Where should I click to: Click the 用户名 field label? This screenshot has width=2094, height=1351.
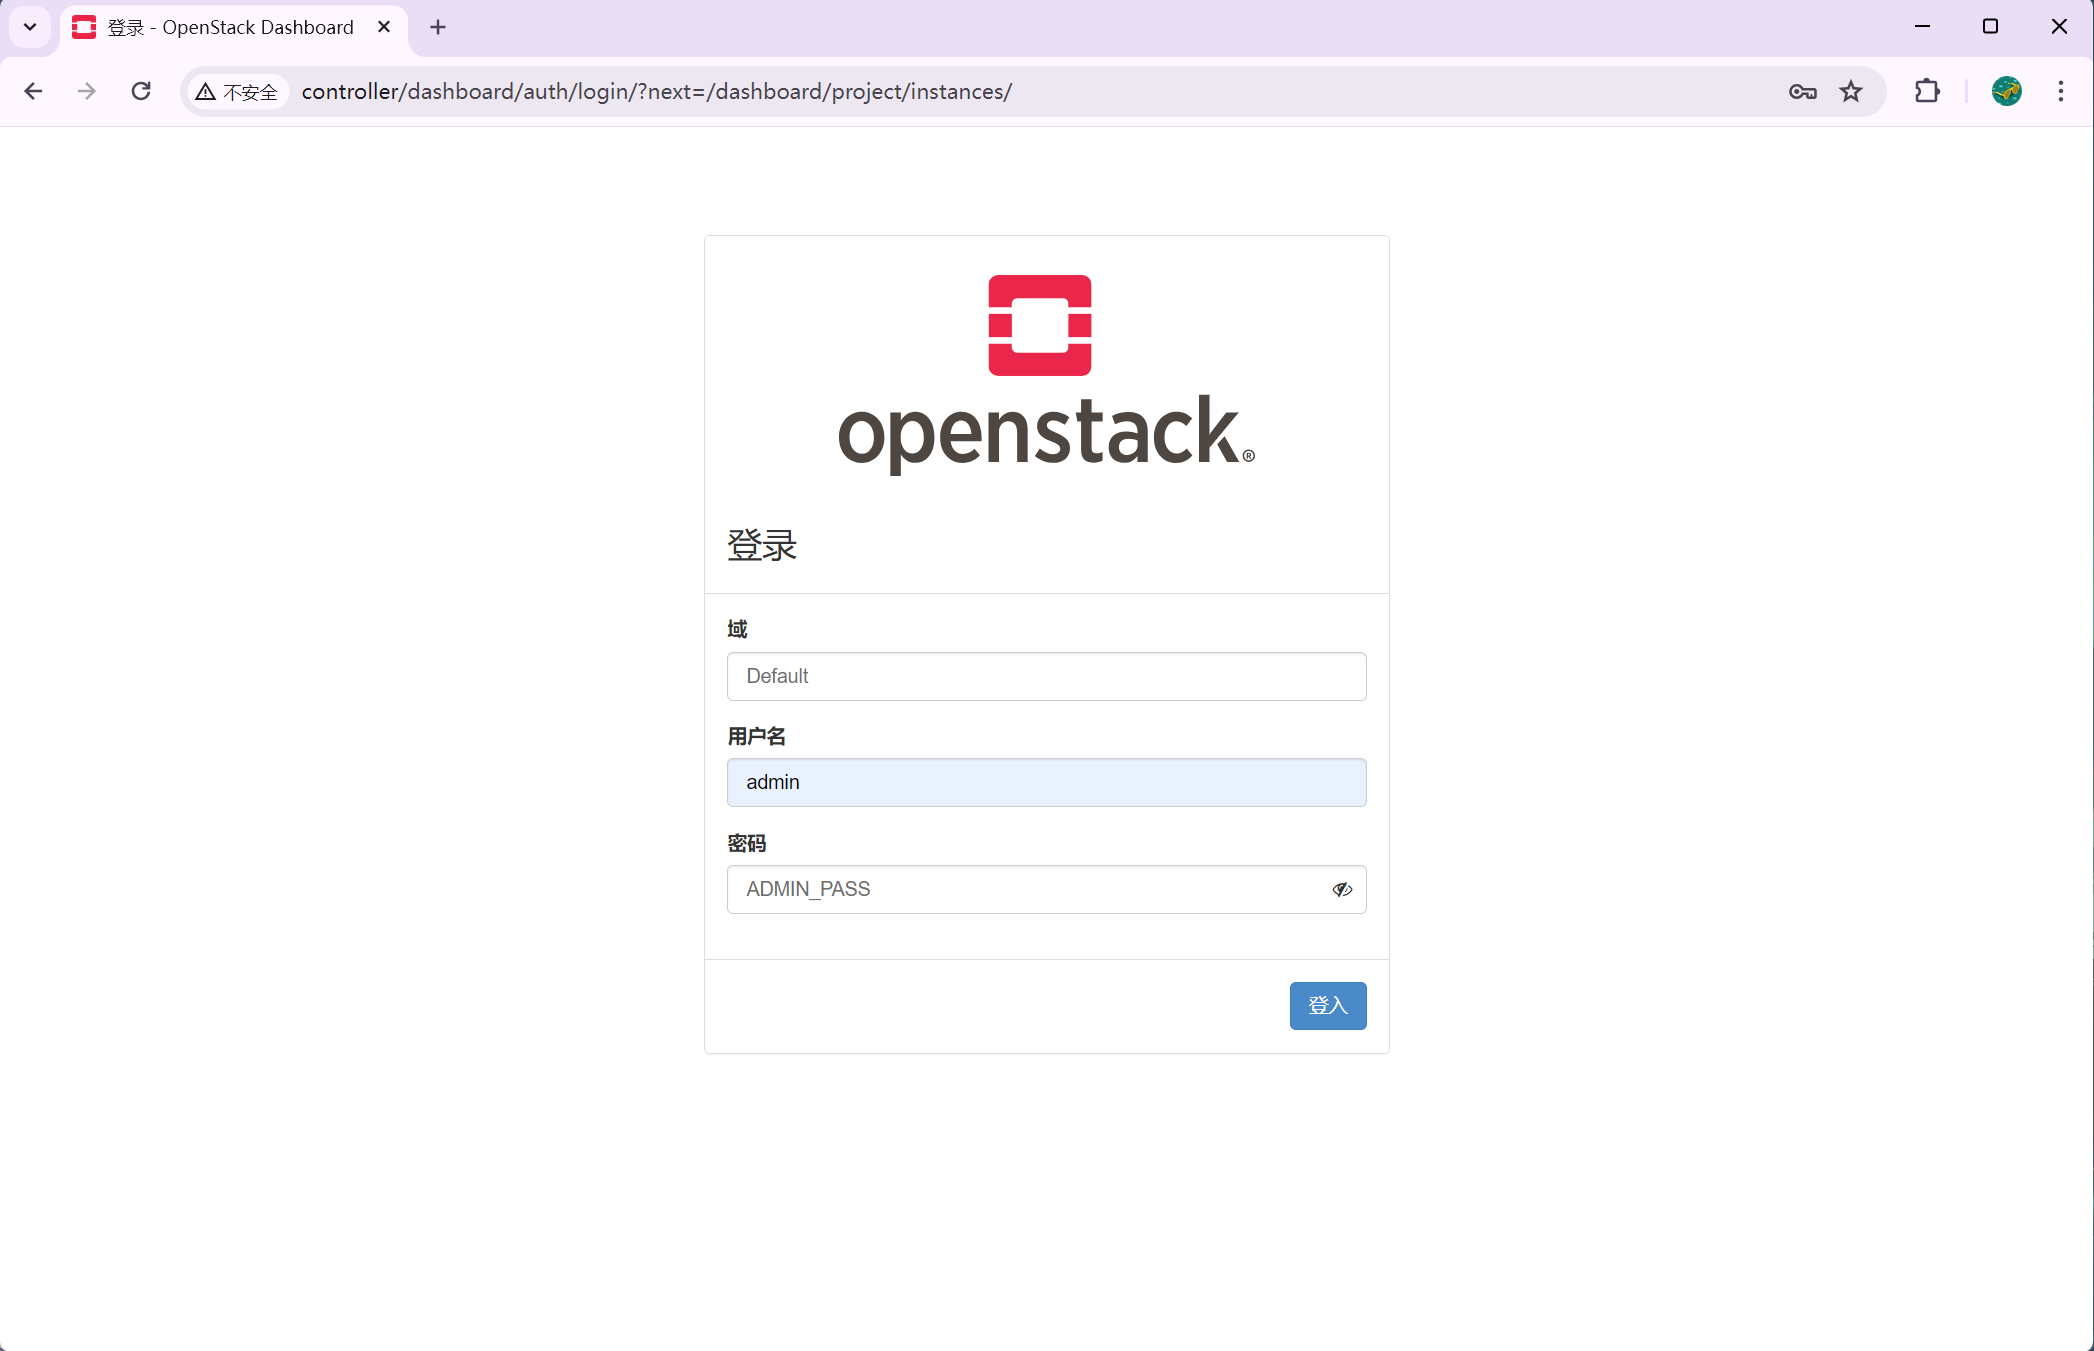756,736
